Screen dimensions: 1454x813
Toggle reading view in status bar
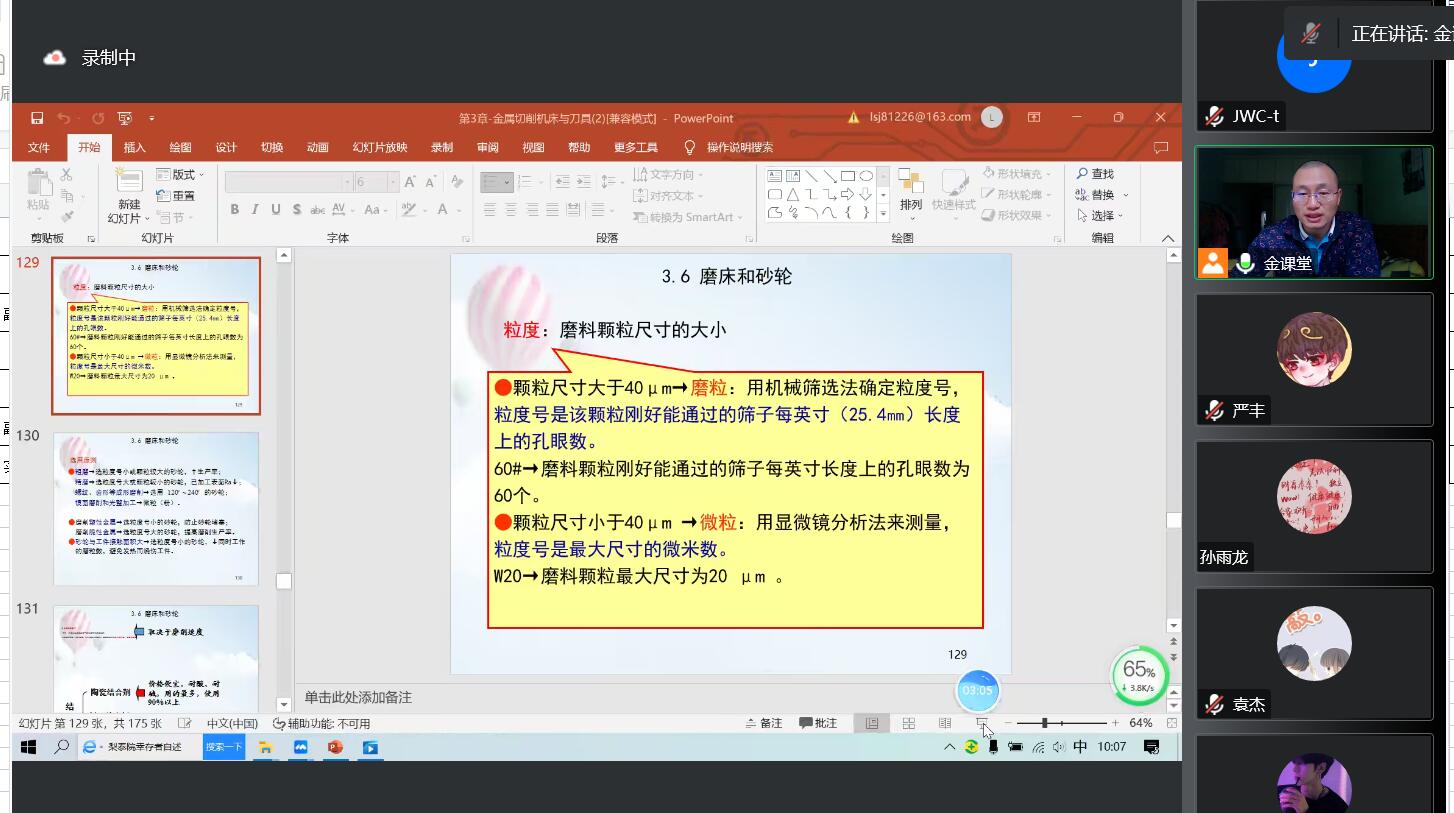[x=944, y=723]
